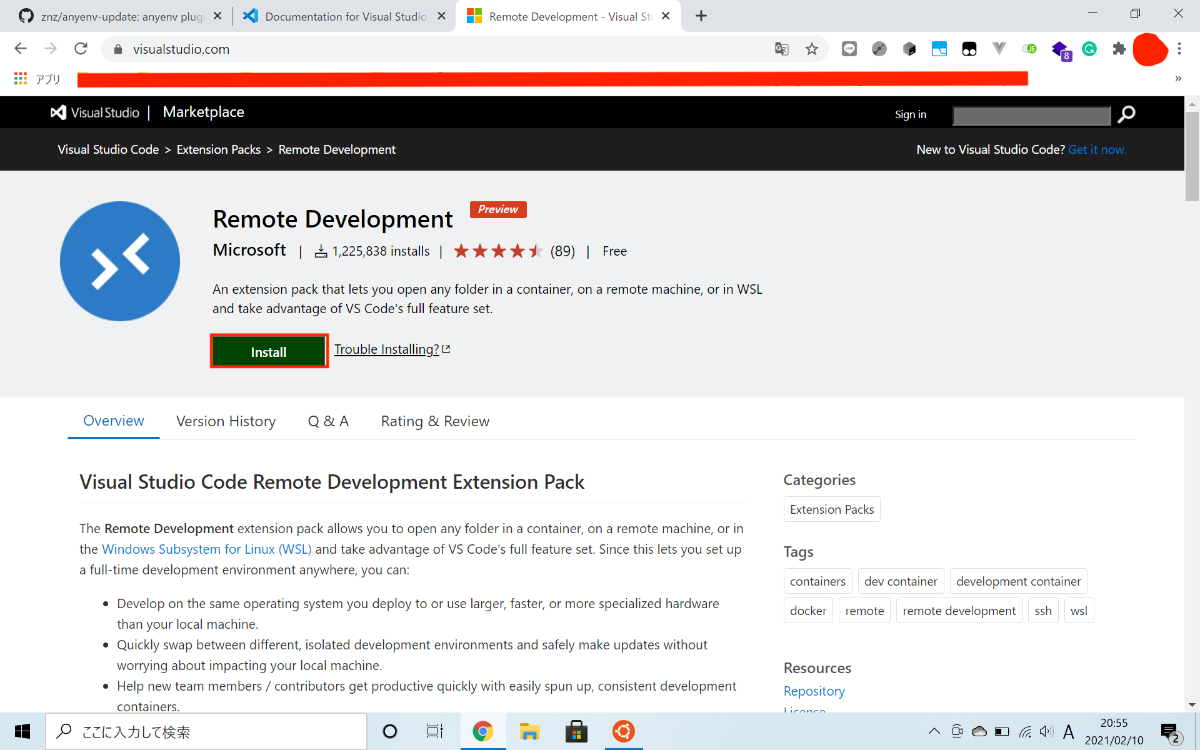Expand the bookmarks bar overflow chevron
The width and height of the screenshot is (1200, 750).
pos(1177,79)
